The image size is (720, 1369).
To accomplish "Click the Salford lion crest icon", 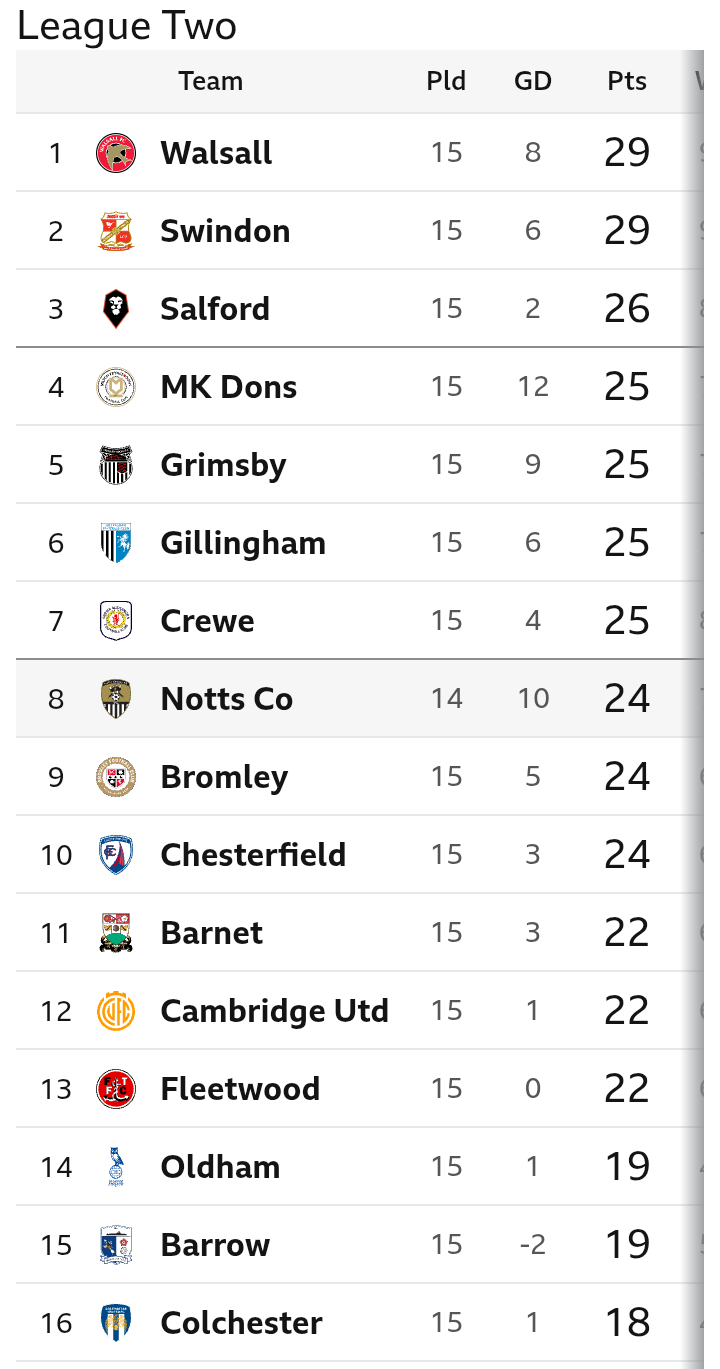I will click(x=116, y=309).
